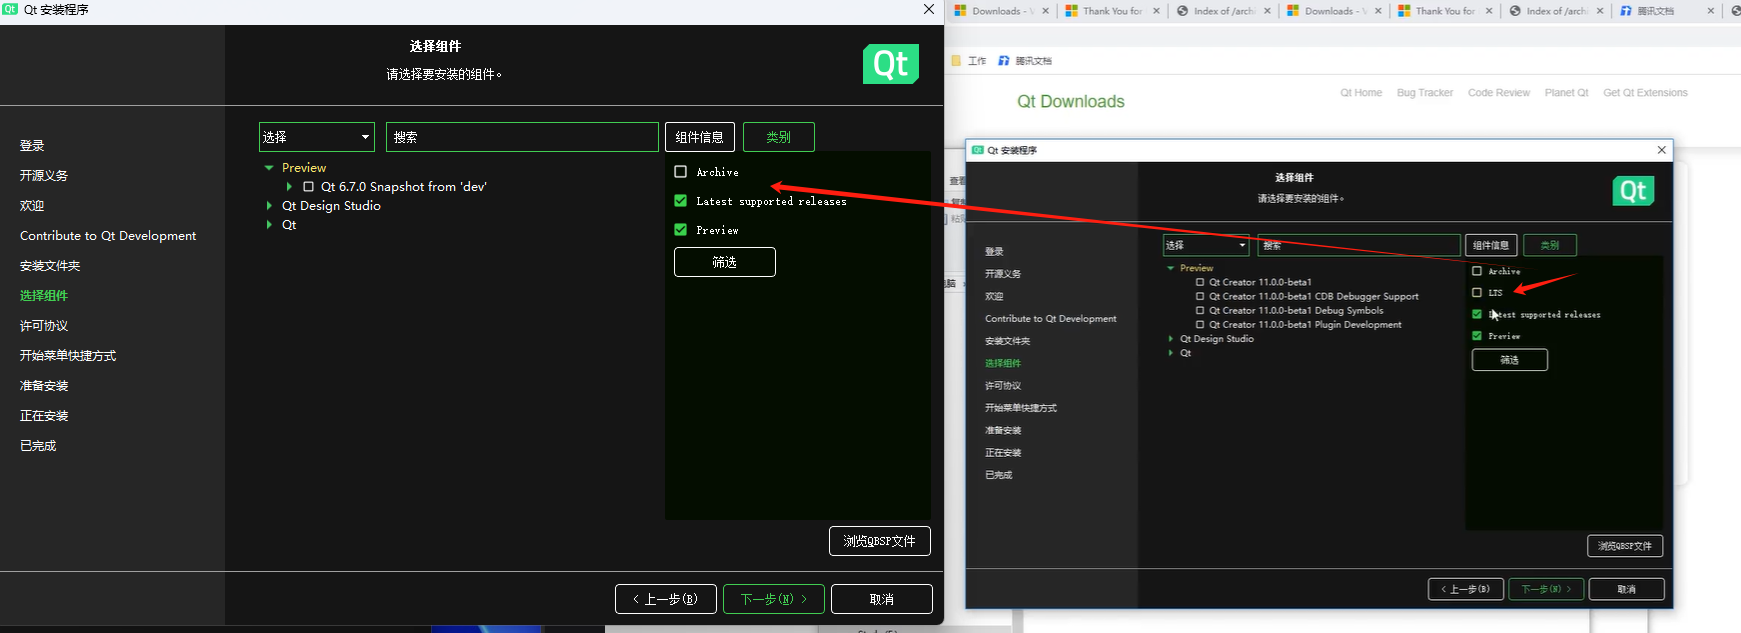Switch to the second 'Thank You for' tab

tap(1445, 11)
